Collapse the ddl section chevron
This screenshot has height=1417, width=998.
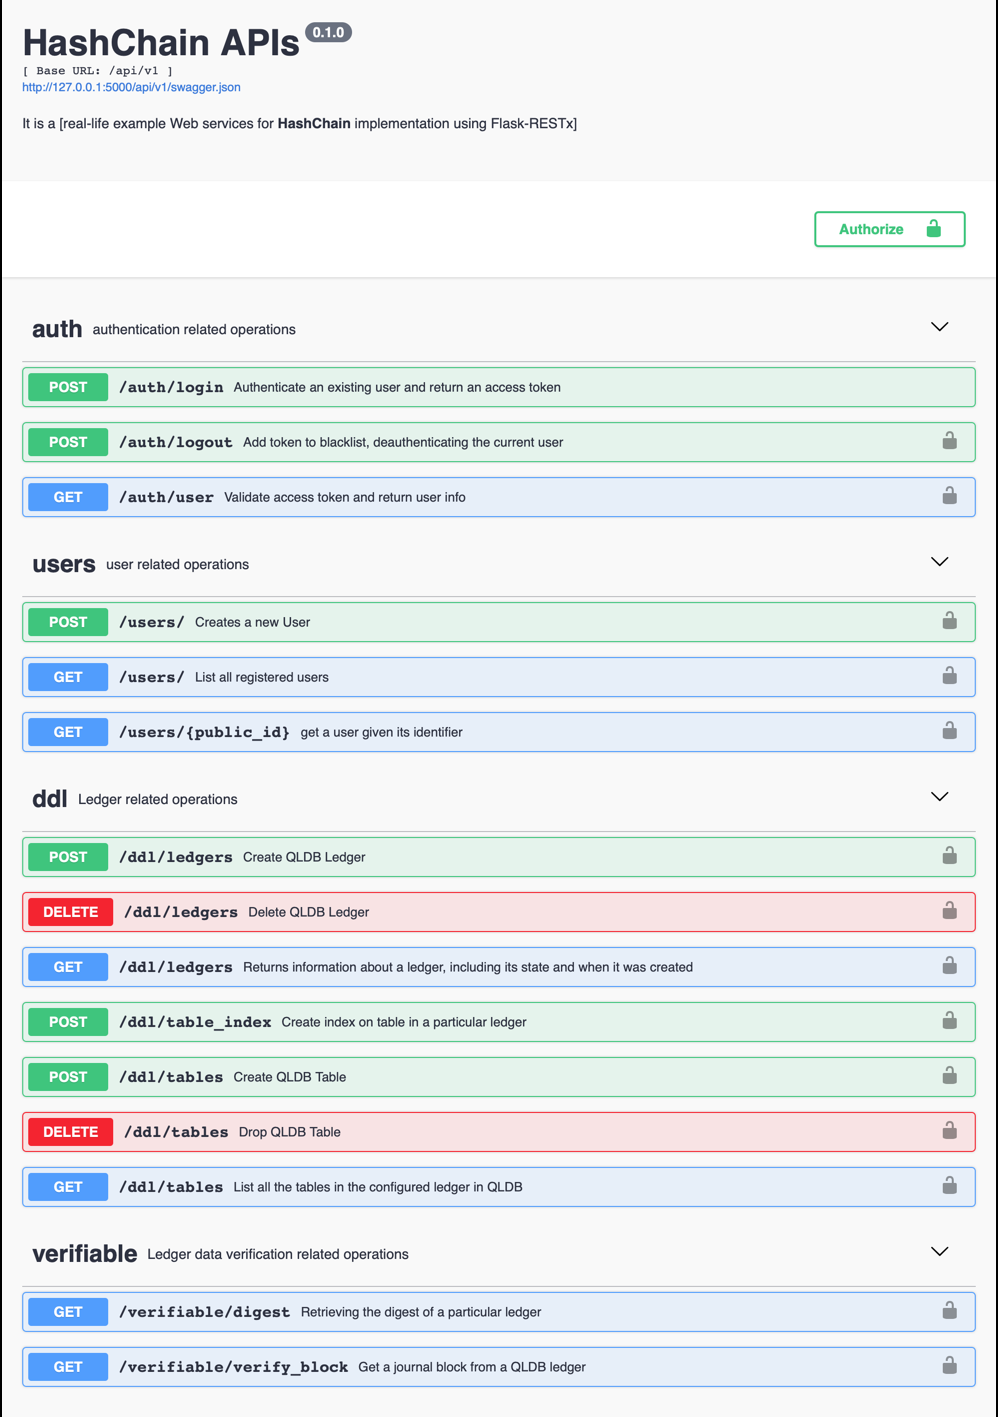coord(939,797)
